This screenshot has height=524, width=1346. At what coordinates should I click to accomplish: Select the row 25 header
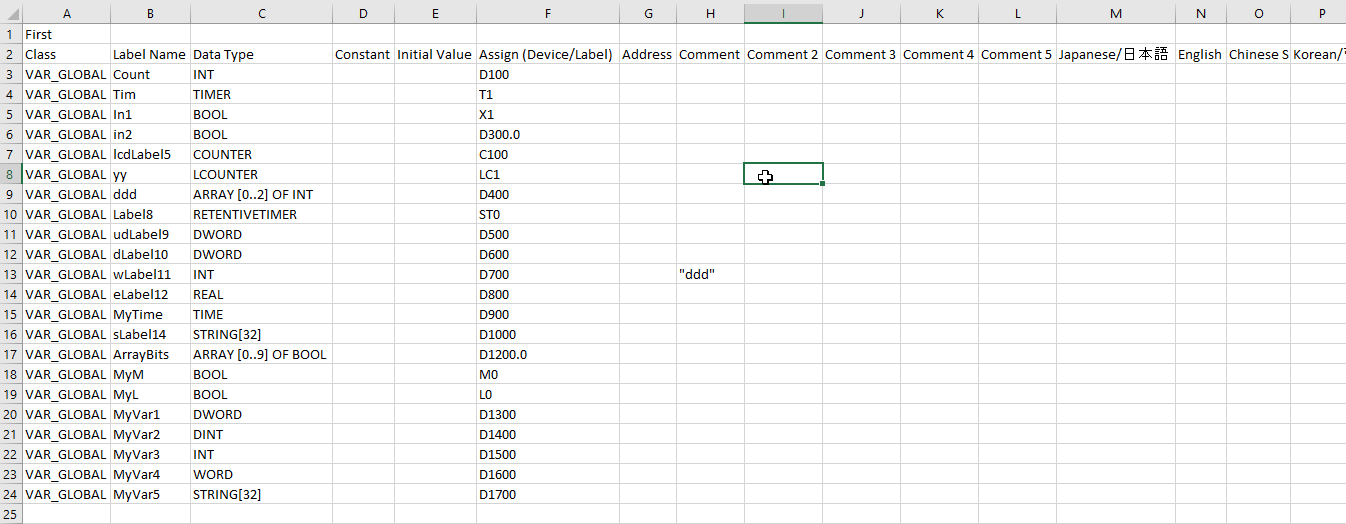[10, 514]
